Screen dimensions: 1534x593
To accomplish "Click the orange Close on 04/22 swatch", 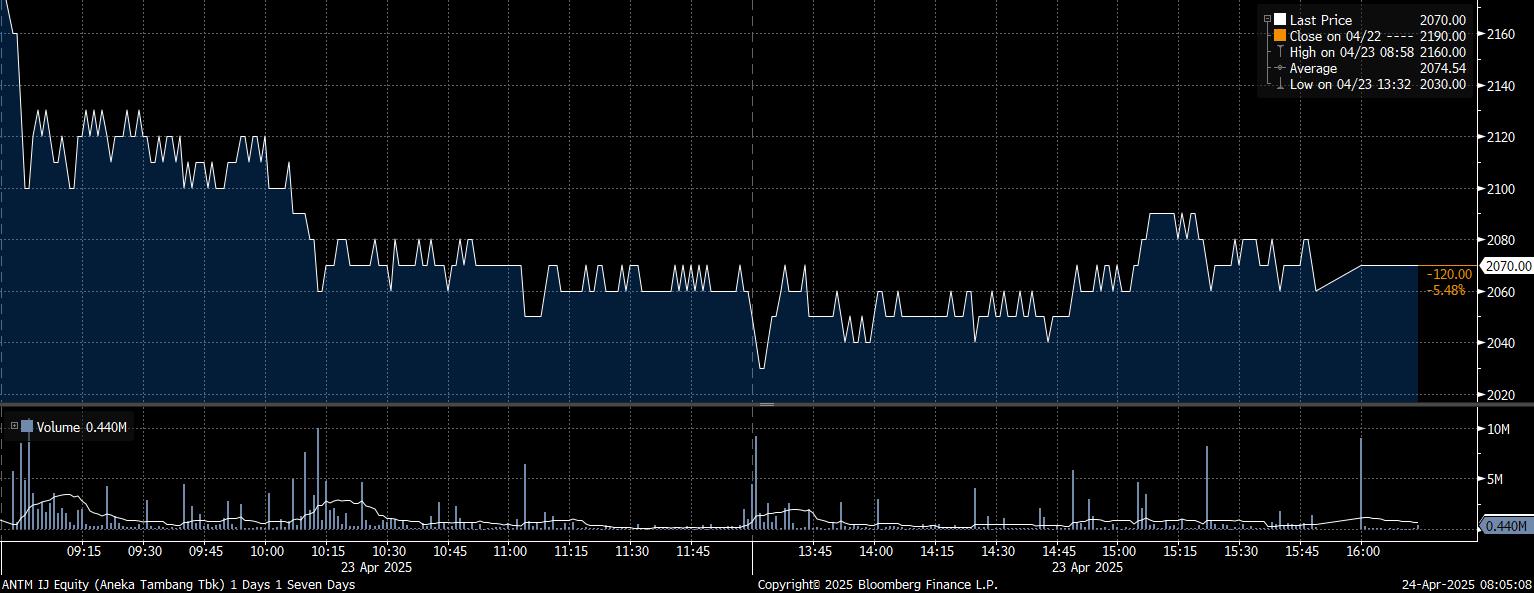I will point(1279,36).
